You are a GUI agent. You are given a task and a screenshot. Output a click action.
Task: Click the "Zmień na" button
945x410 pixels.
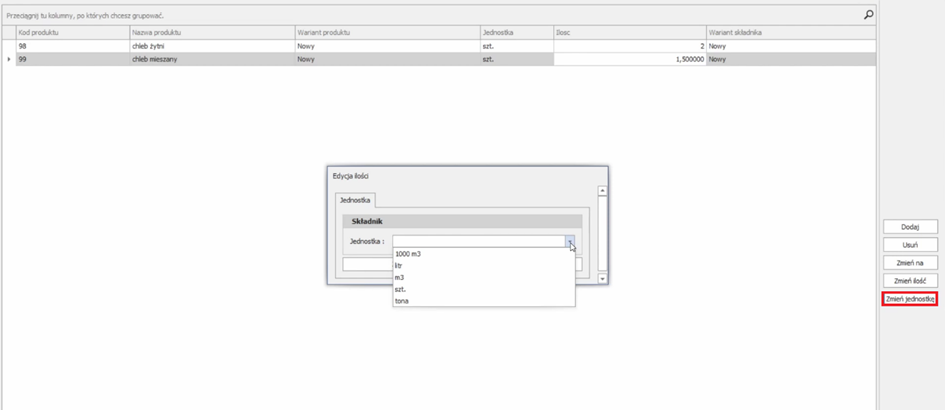pyautogui.click(x=909, y=263)
